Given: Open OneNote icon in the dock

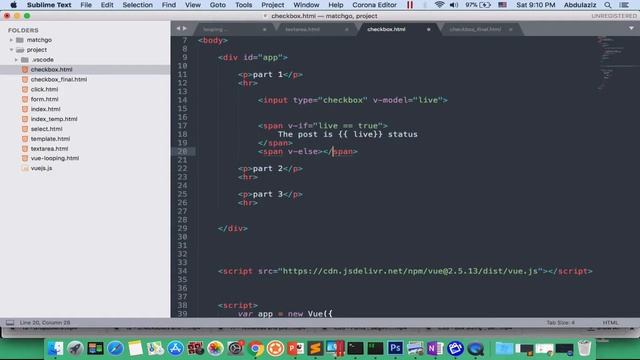Looking at the screenshot, I should click(435, 348).
